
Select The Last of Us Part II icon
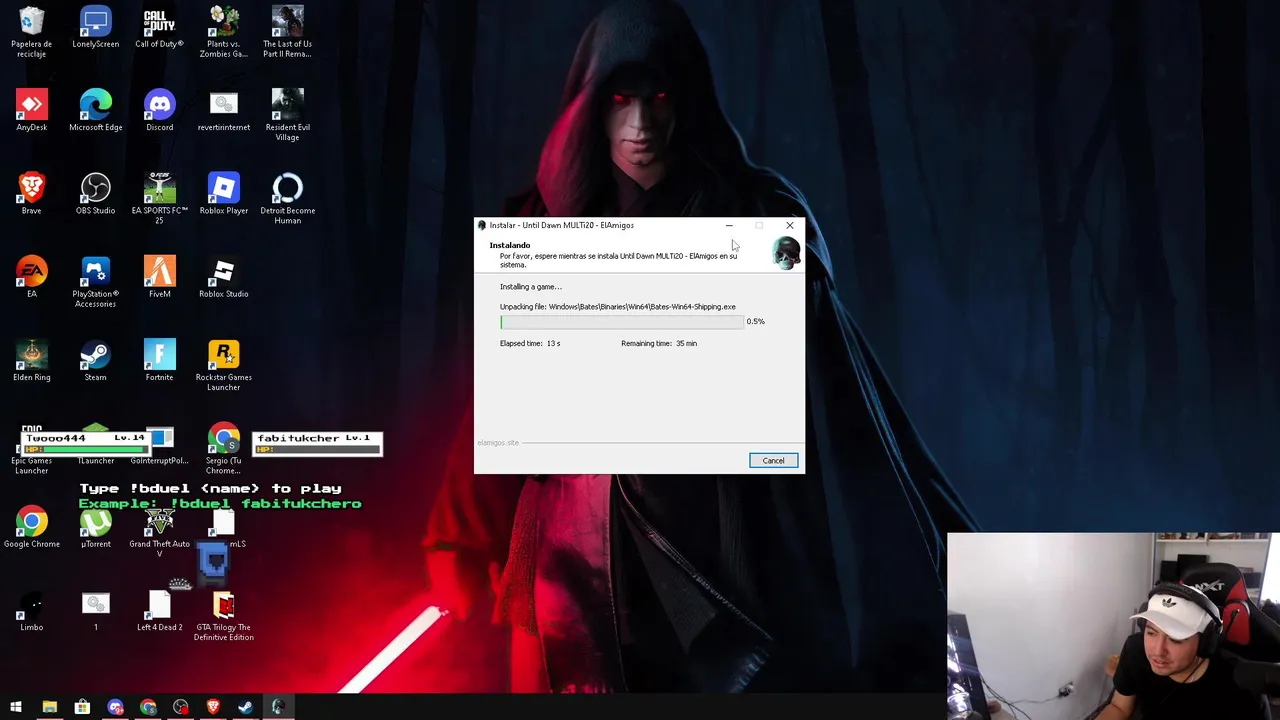288,32
